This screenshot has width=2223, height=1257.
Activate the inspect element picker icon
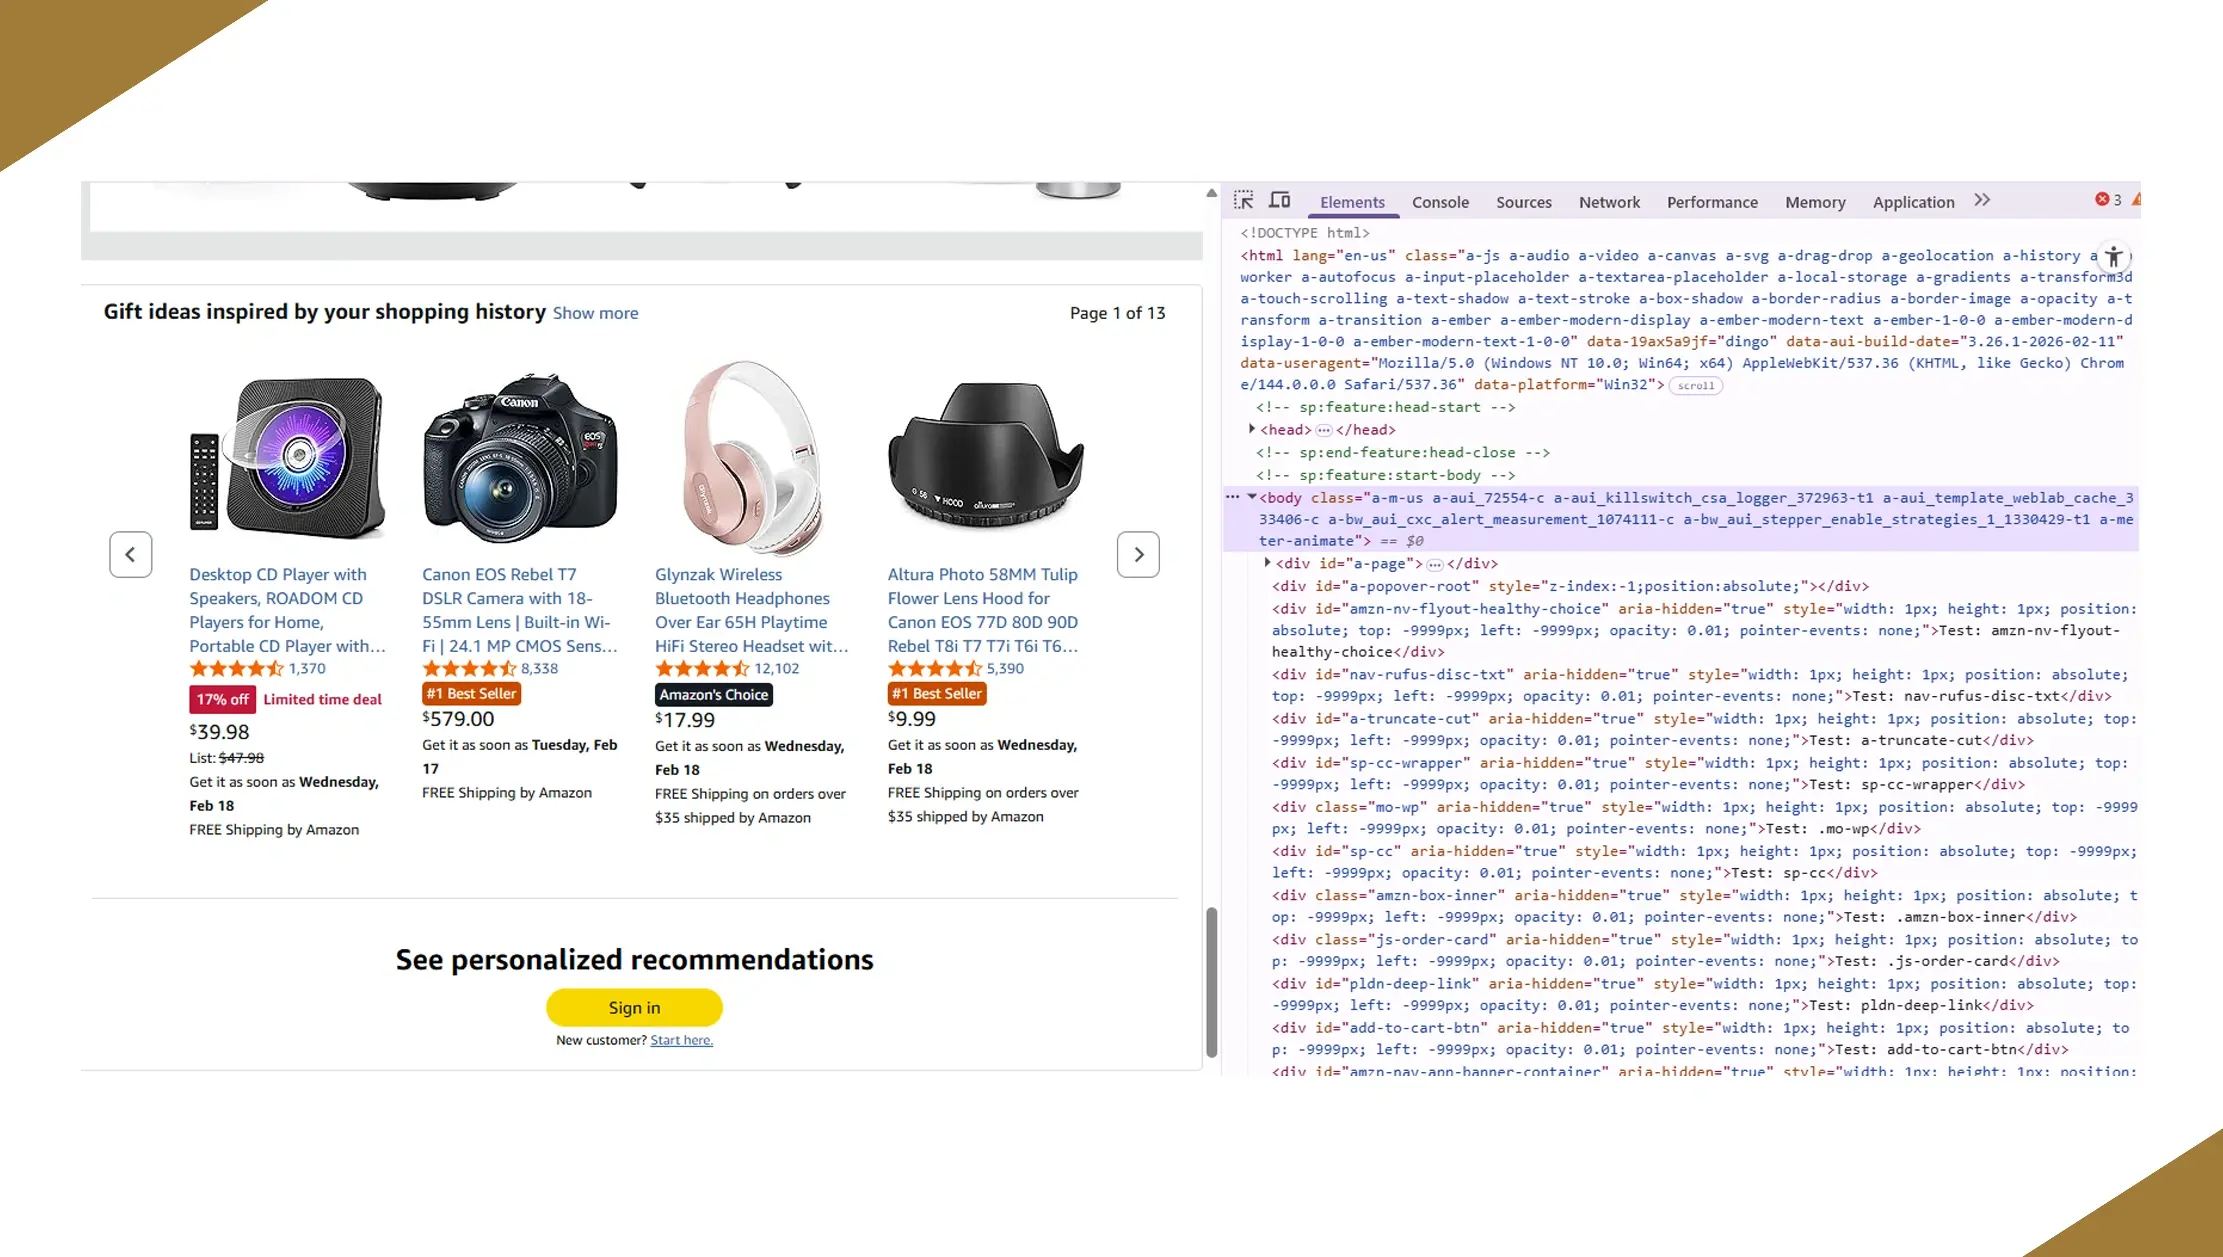(1243, 200)
